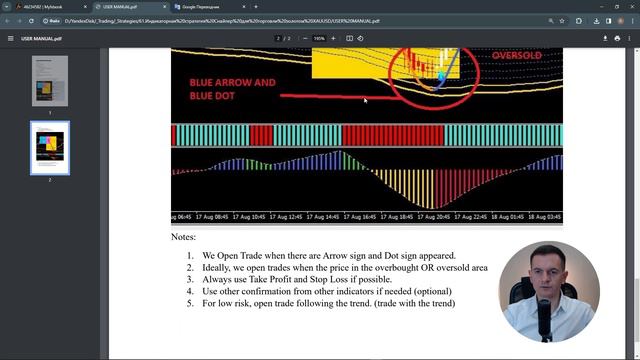640x360 pixels.
Task: Click note 'Always use Take Profit and Stop Loss'
Action: [297, 280]
